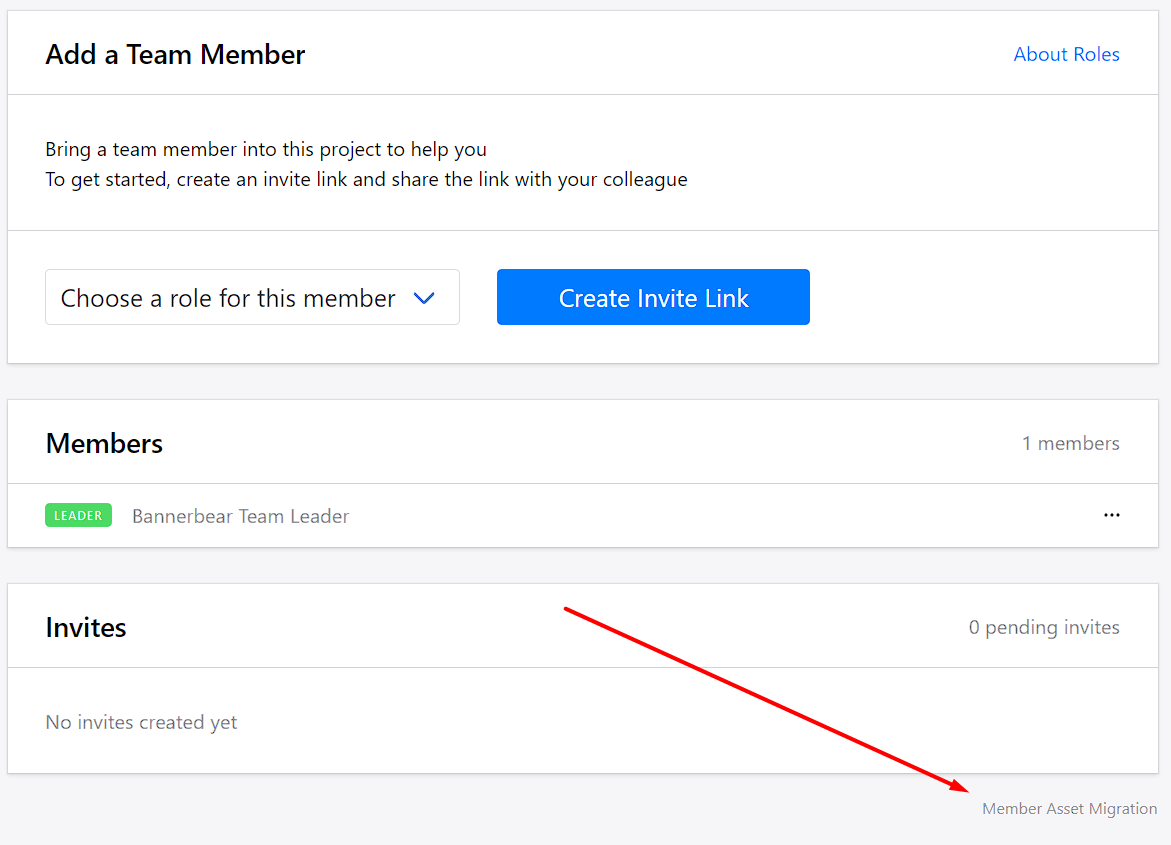Click blank area of the team leader row
This screenshot has height=845, width=1171.
(700, 516)
